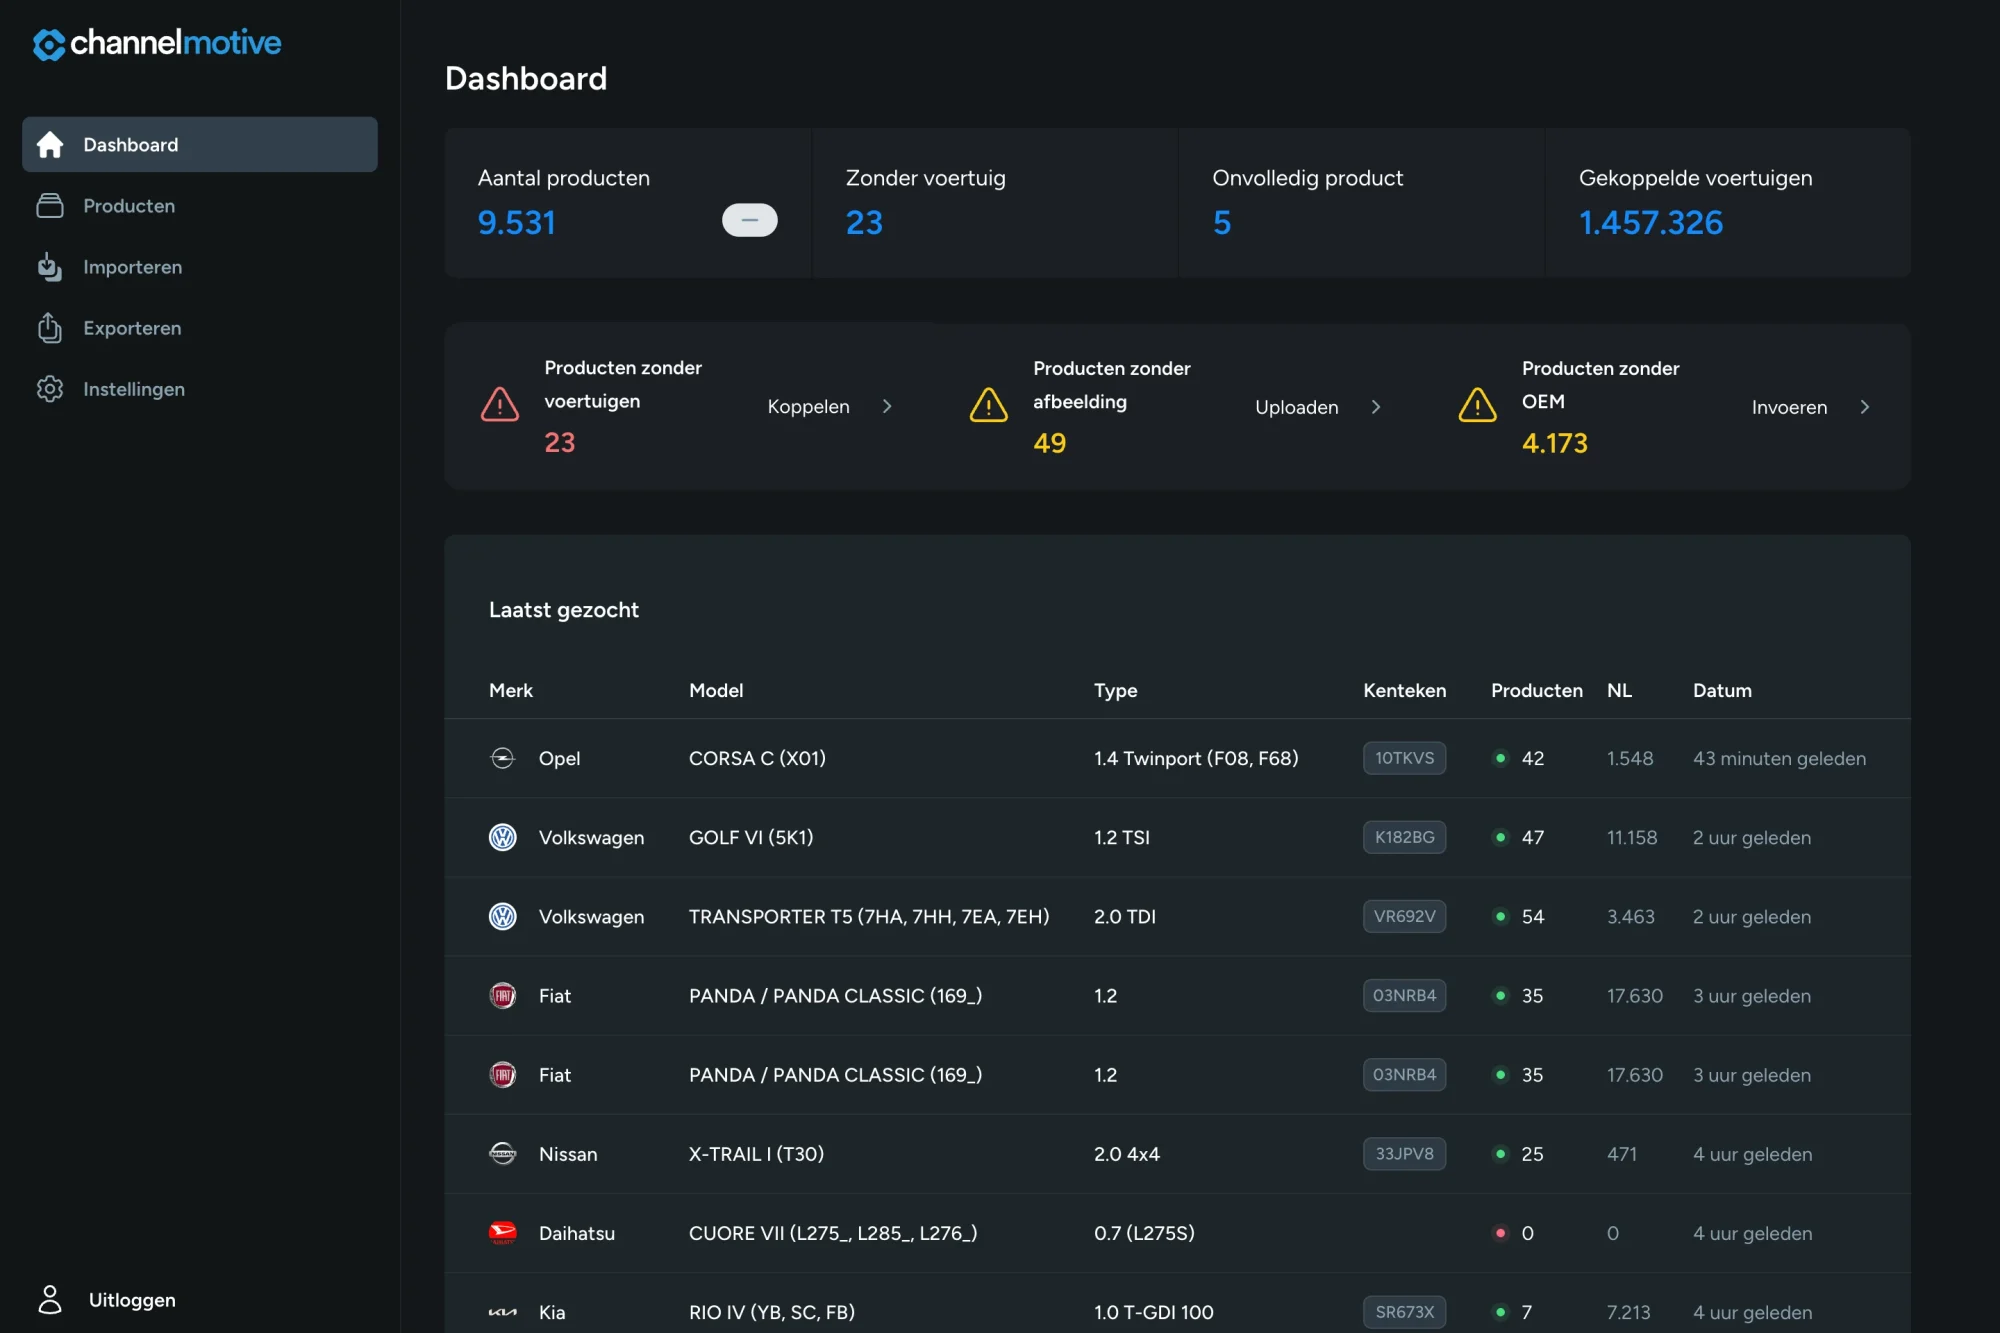The image size is (2000, 1333).
Task: Expand Uploaden chevron arrow
Action: click(1376, 407)
